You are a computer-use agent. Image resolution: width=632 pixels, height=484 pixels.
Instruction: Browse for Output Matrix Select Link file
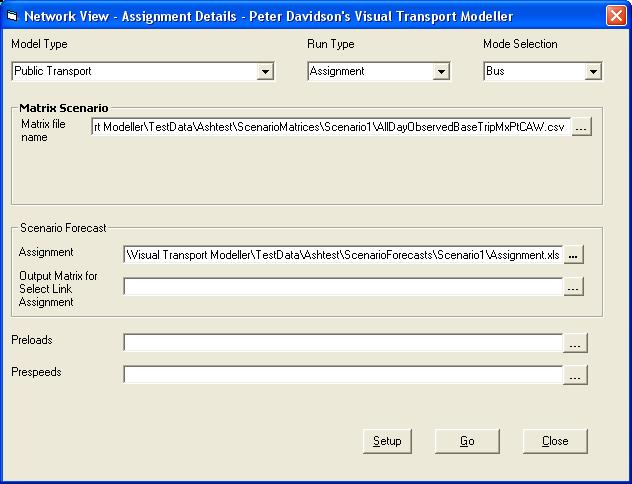[x=573, y=287]
